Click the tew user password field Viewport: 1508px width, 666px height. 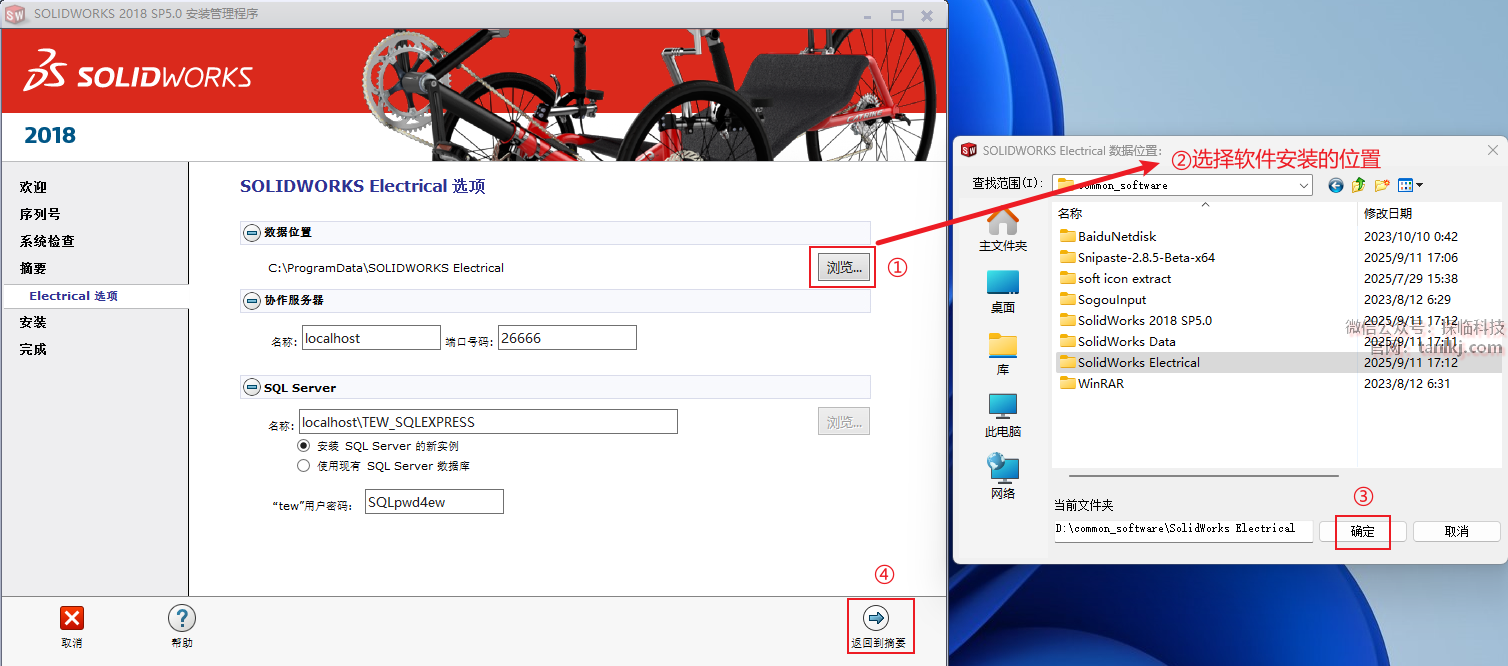[x=434, y=502]
